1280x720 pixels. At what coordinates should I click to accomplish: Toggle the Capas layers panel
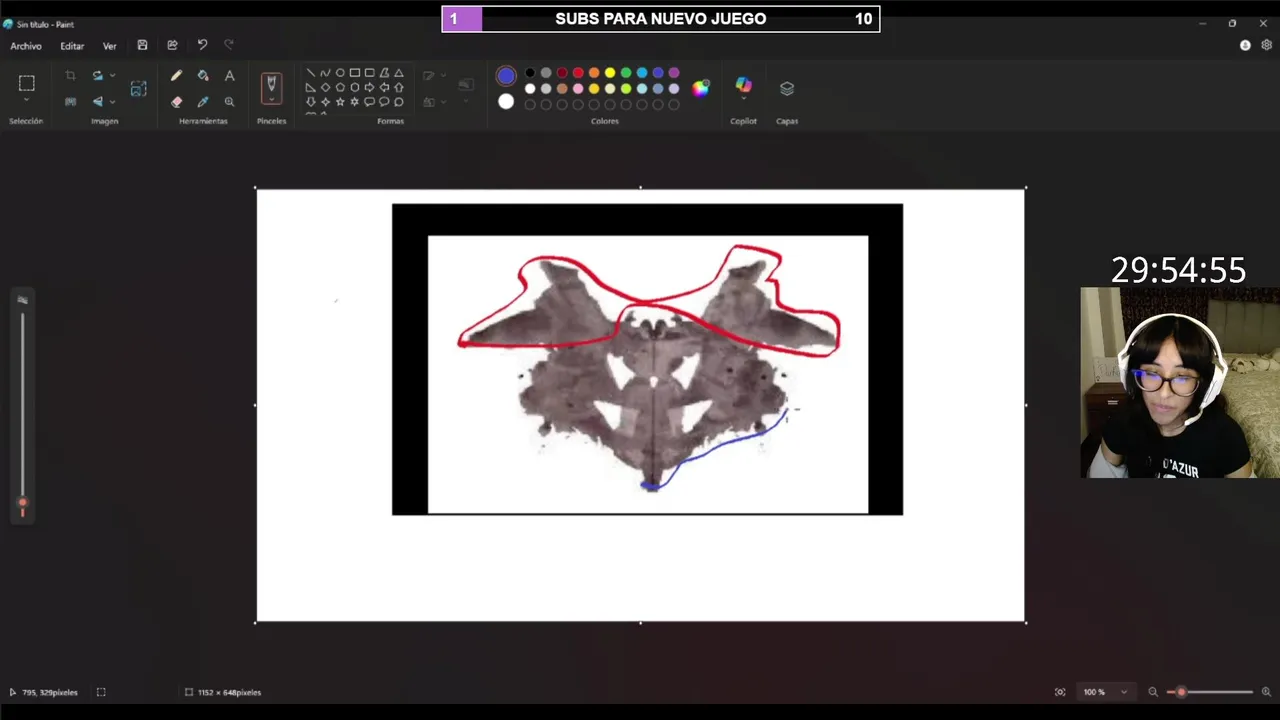pos(787,88)
